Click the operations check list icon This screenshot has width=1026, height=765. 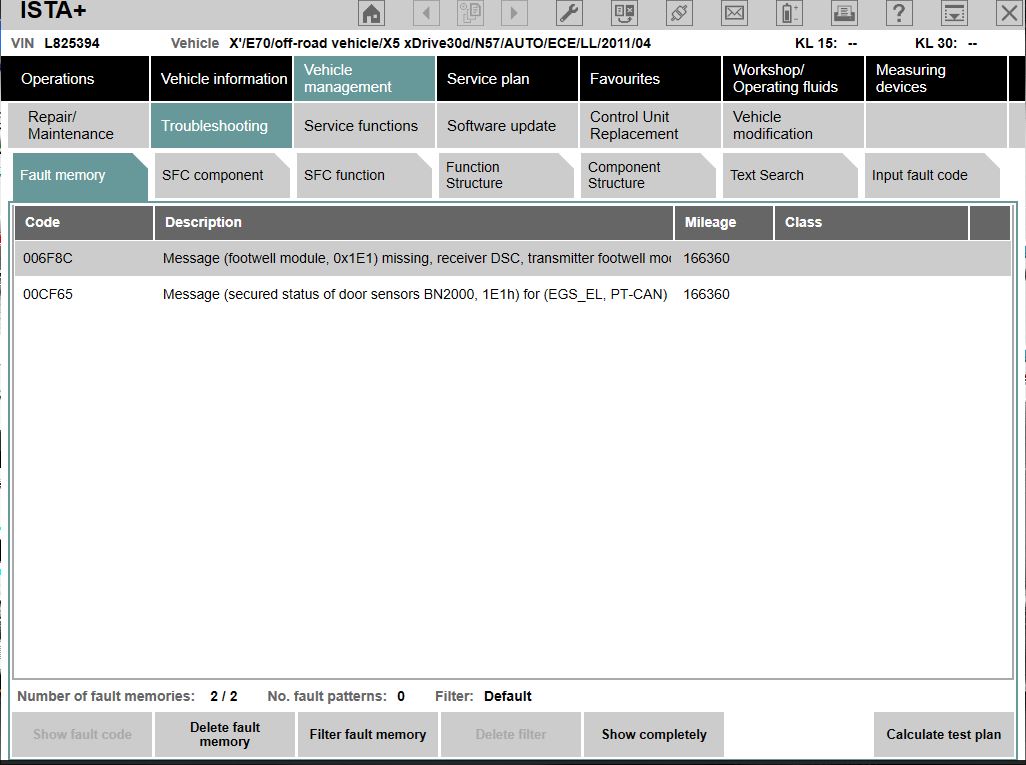625,13
